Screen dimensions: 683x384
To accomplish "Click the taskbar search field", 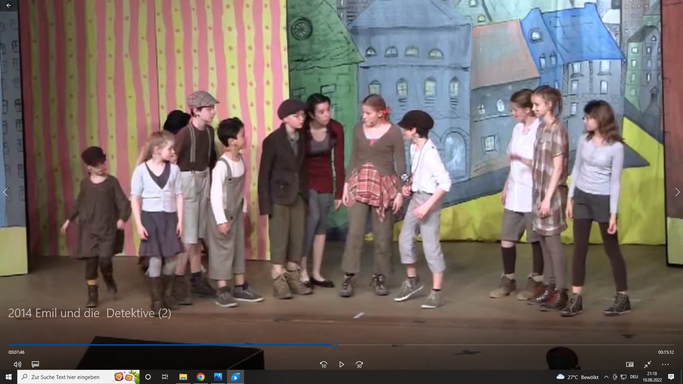I will [78, 377].
